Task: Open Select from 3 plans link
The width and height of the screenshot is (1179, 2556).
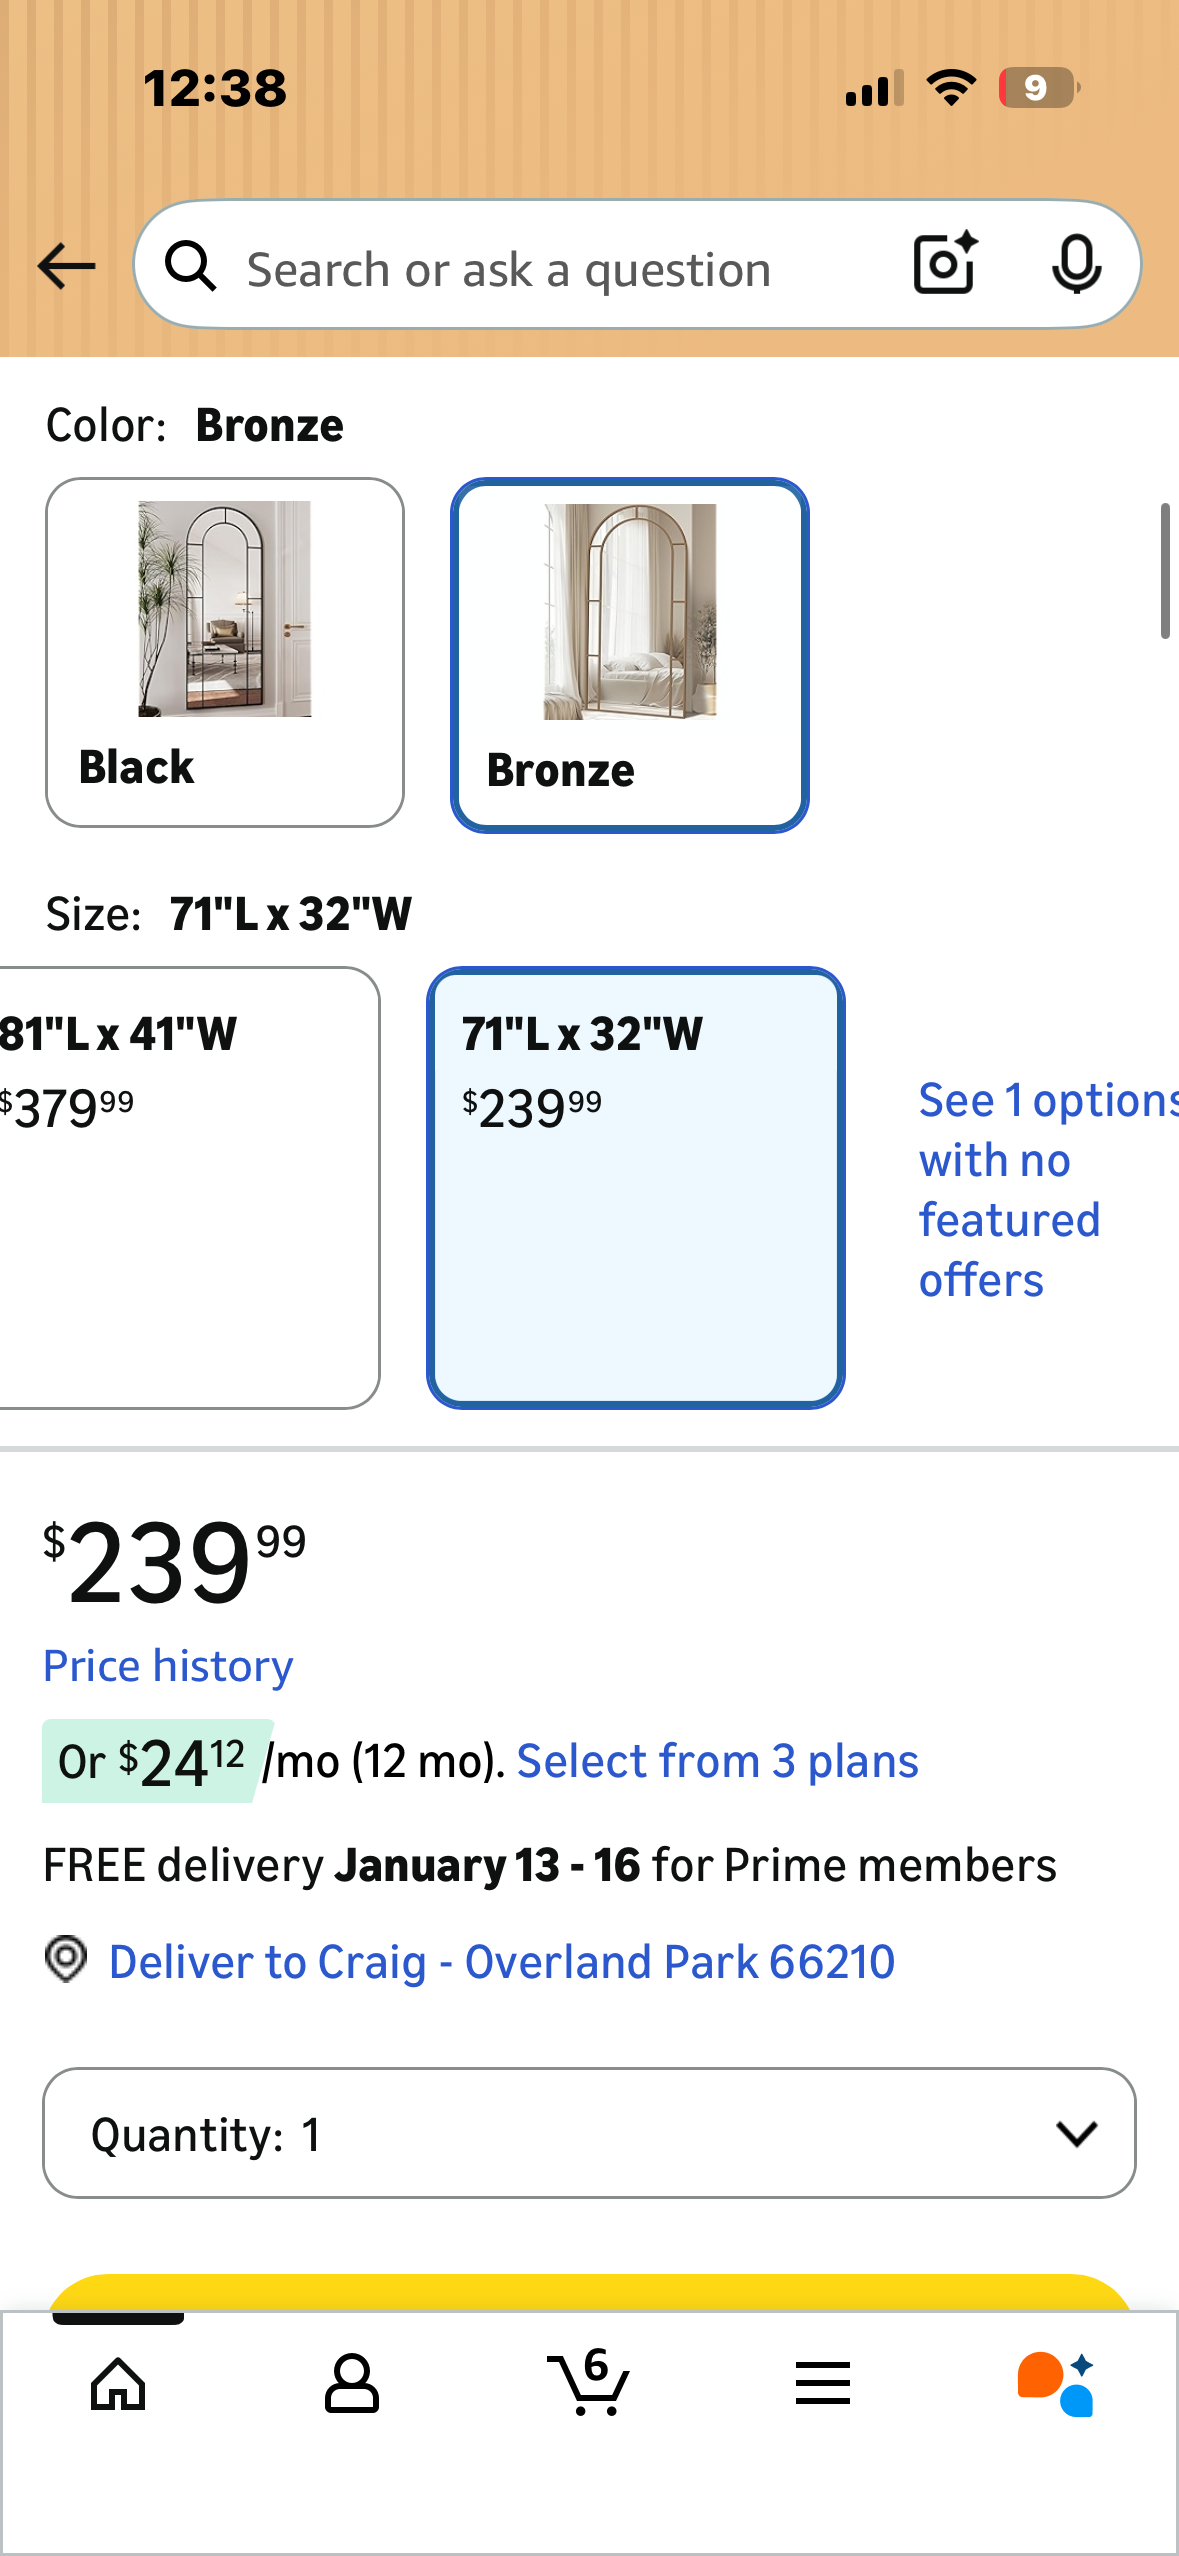Action: point(717,1761)
